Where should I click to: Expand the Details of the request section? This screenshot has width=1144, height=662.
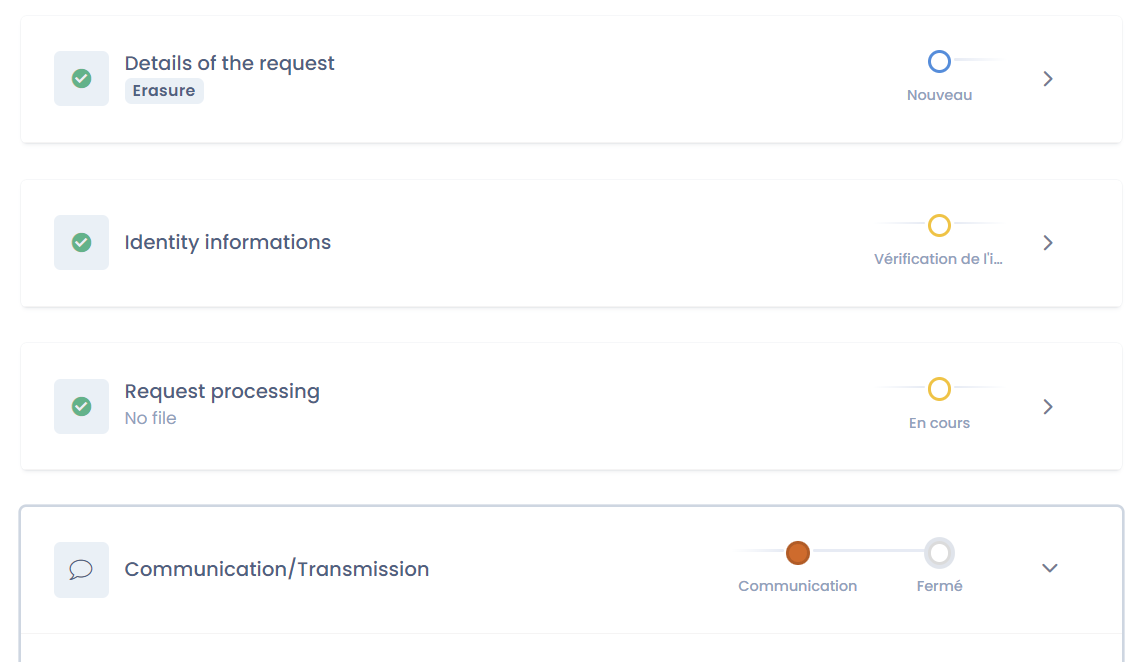[1047, 78]
